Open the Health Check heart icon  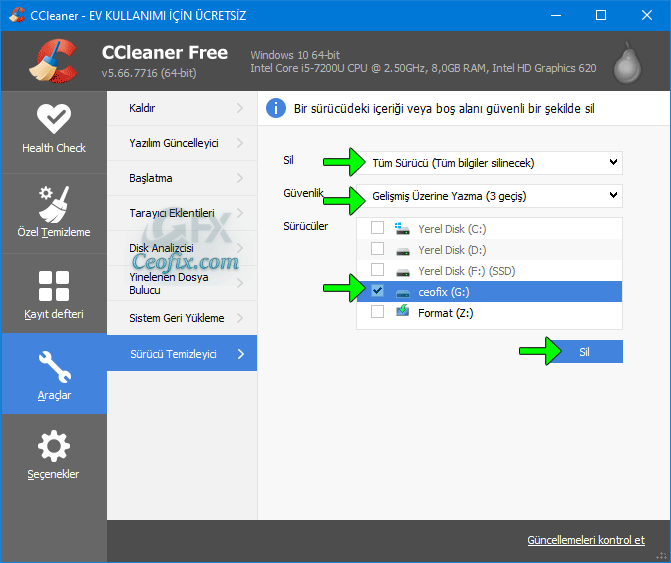coord(54,119)
